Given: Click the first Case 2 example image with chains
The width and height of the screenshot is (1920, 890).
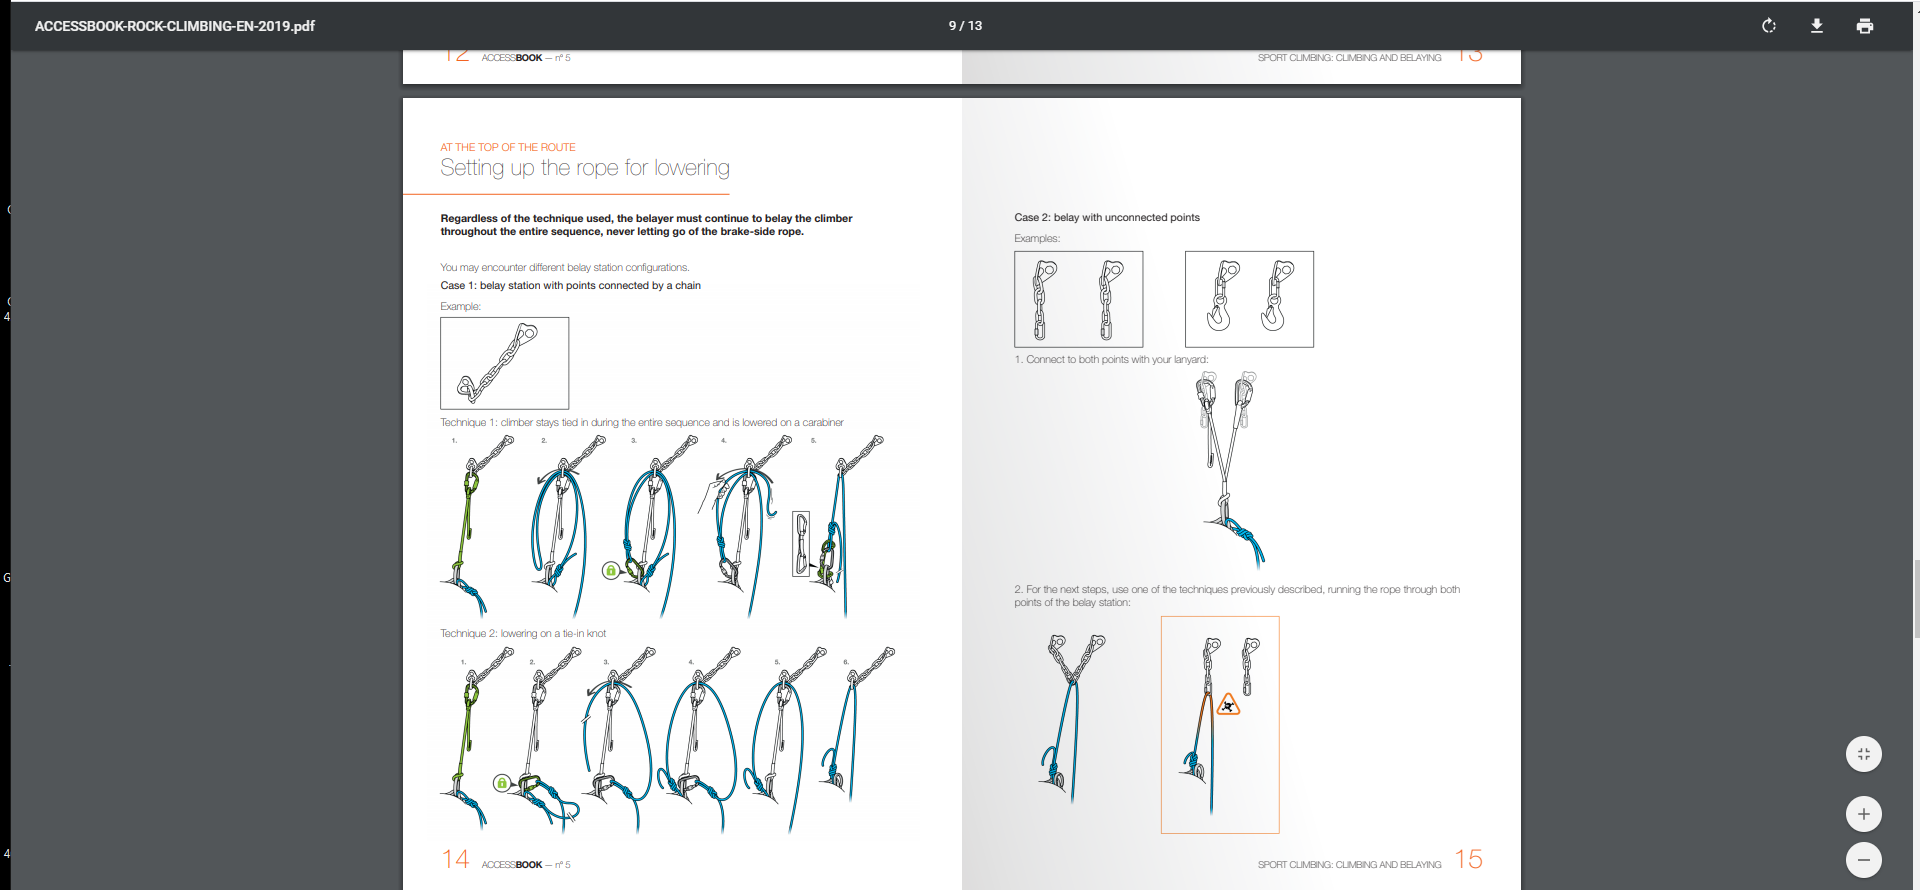Looking at the screenshot, I should pyautogui.click(x=1078, y=299).
